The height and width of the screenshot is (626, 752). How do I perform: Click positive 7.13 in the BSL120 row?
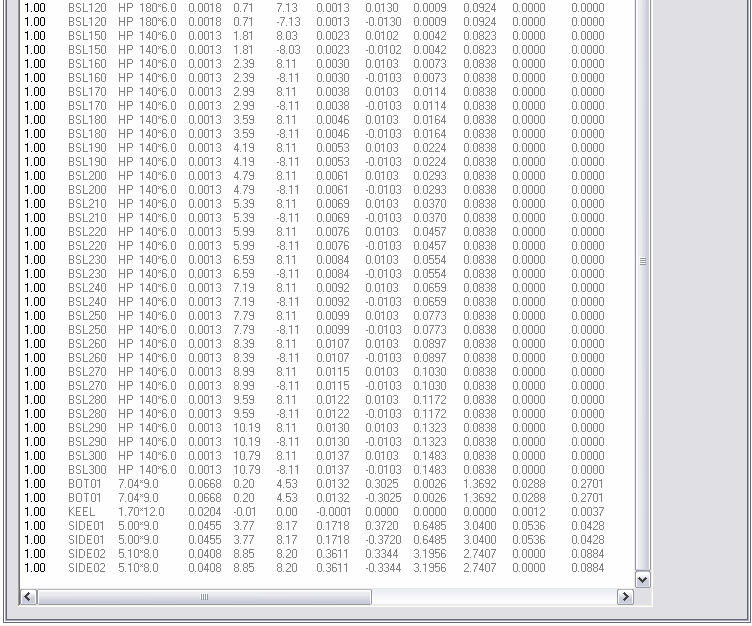pyautogui.click(x=287, y=8)
